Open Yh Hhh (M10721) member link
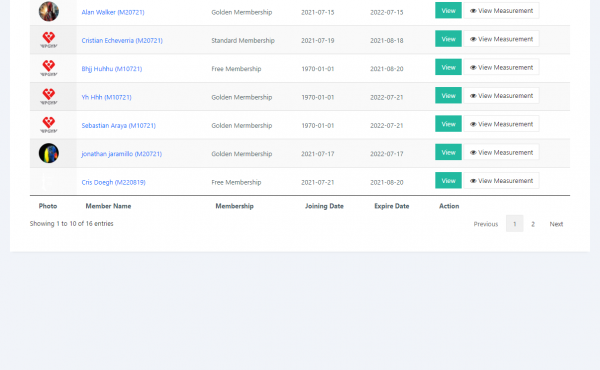 tap(106, 97)
